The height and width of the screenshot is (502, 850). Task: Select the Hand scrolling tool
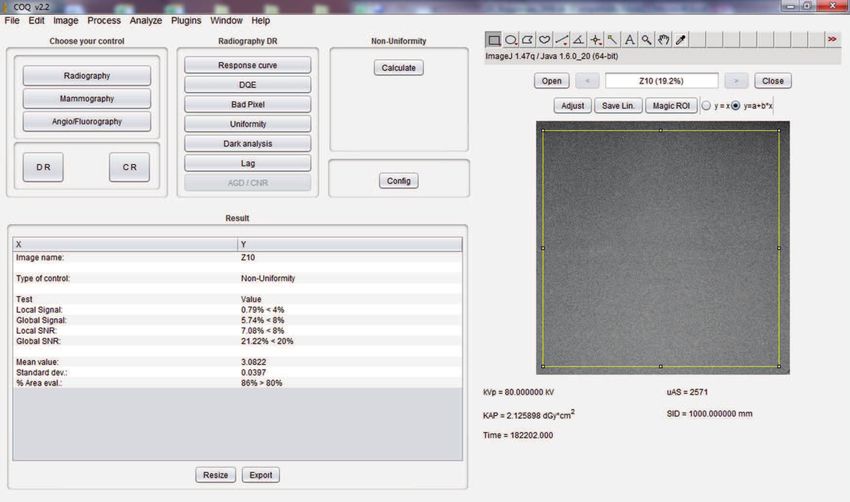tap(664, 40)
